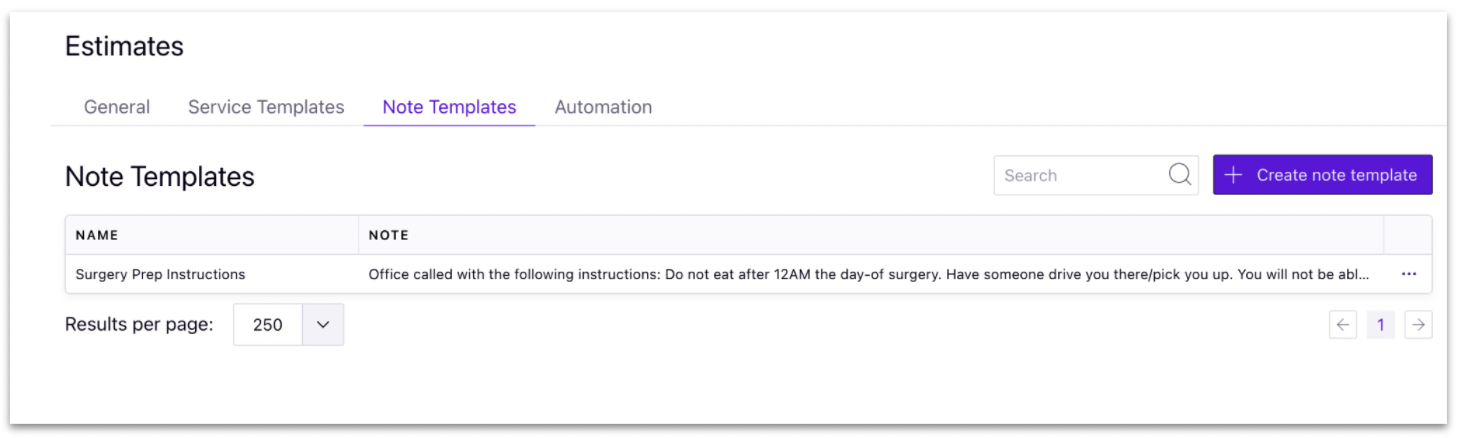Click the truncated note text starting "Office called"
Viewport: 1462px width, 438px height.
pyautogui.click(x=868, y=274)
